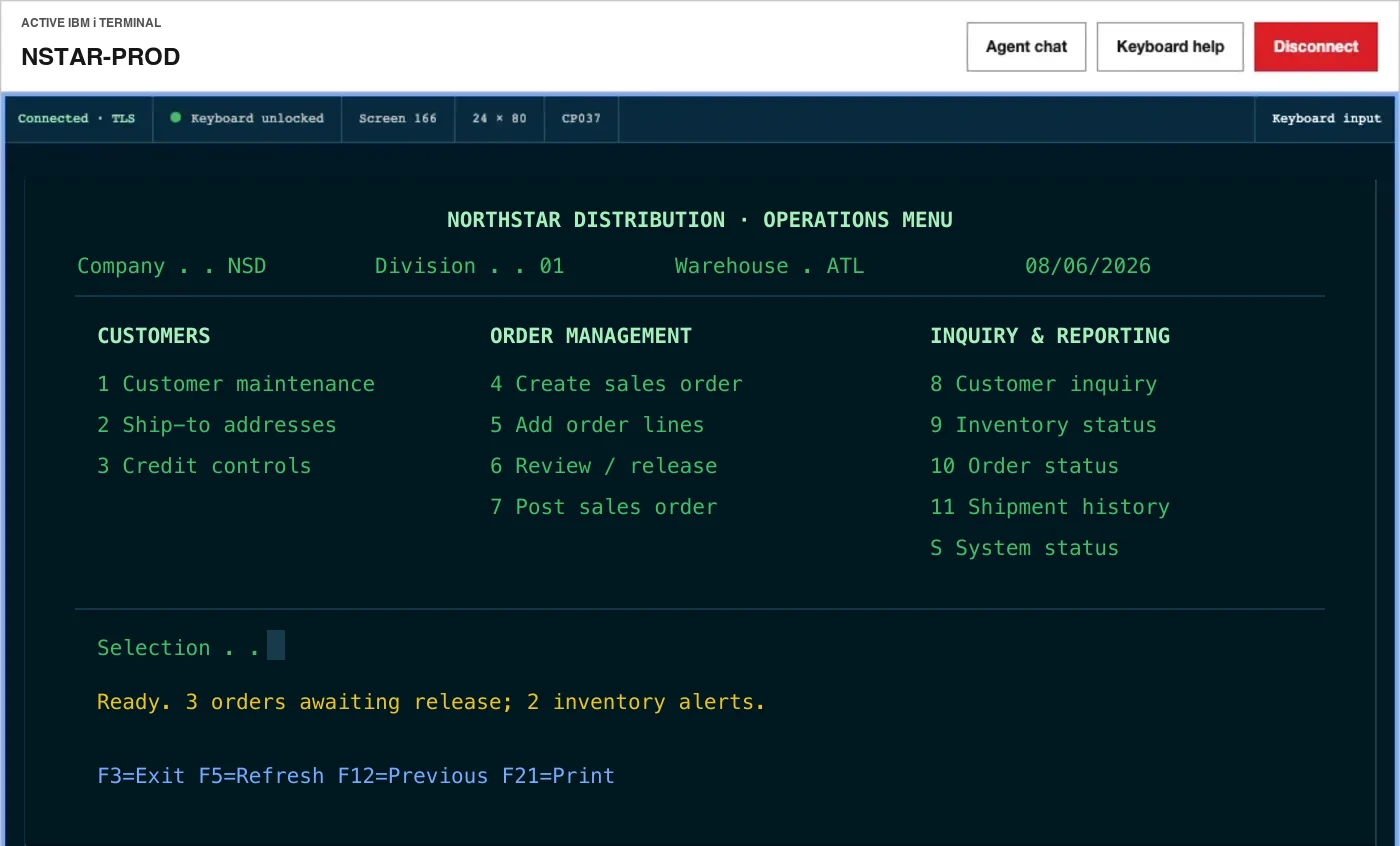
Task: Select menu option 11 Shipment history
Action: (x=1049, y=507)
